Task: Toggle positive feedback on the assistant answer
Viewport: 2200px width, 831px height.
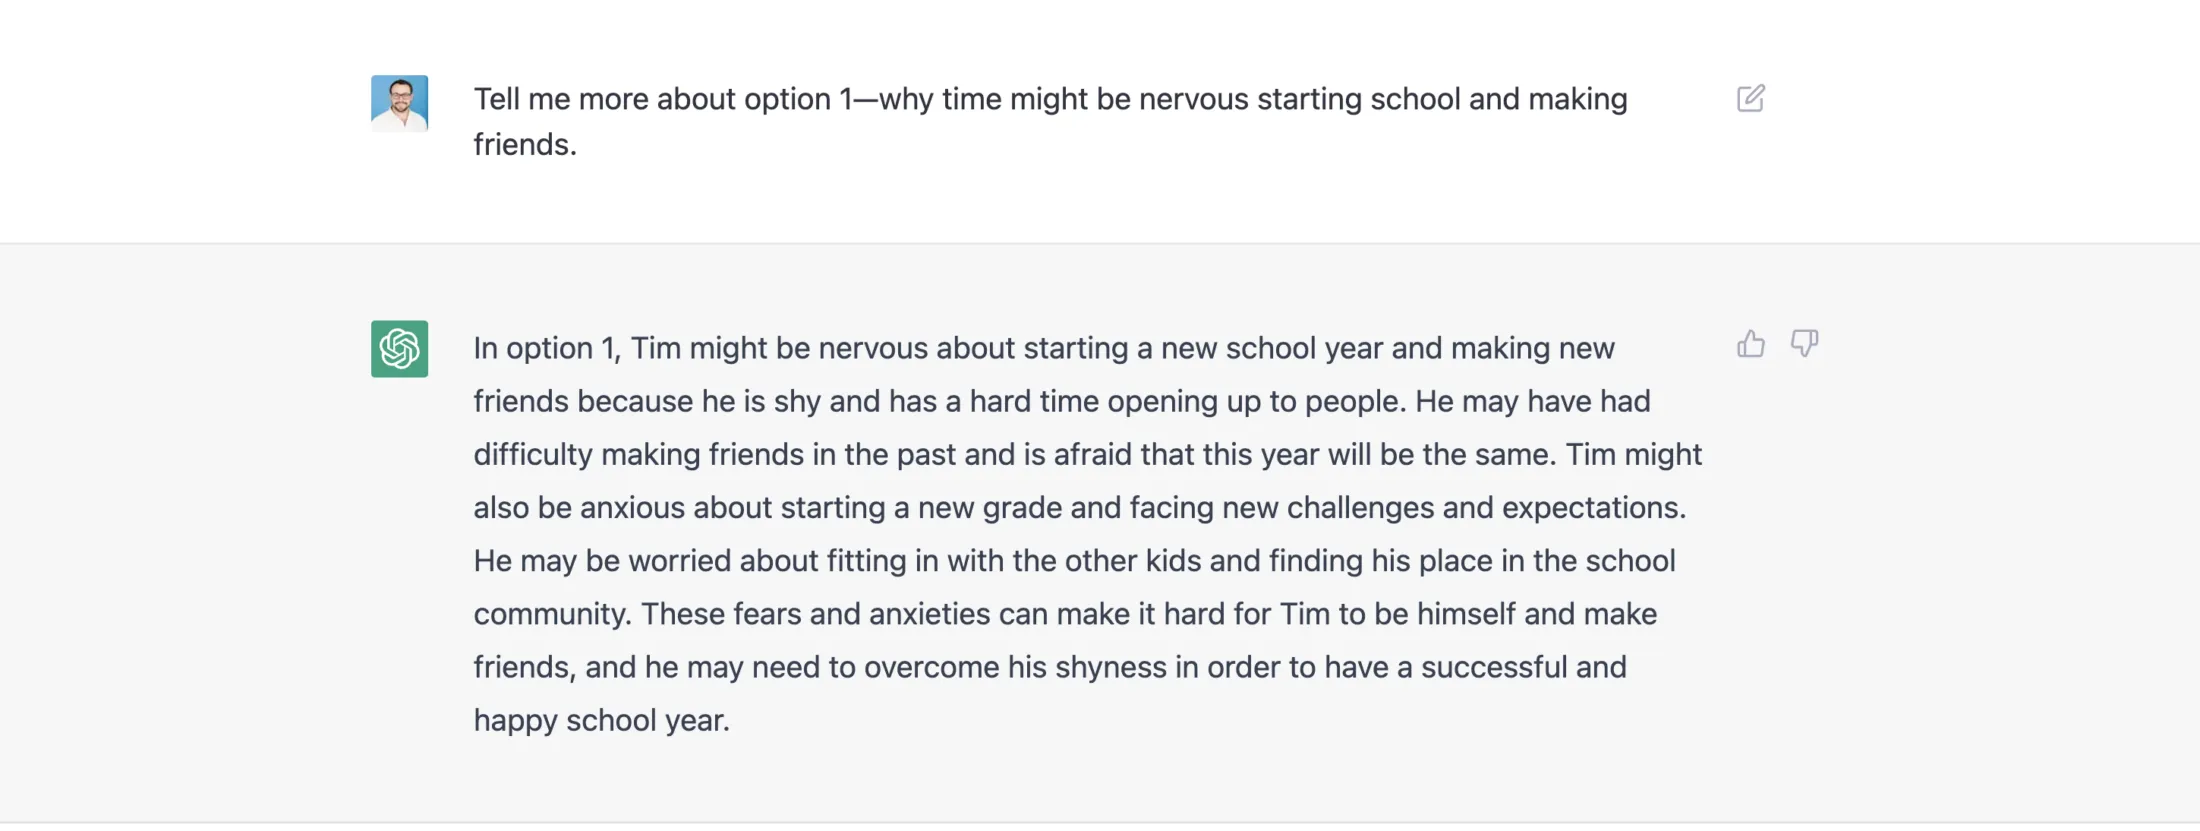Action: 1751,343
